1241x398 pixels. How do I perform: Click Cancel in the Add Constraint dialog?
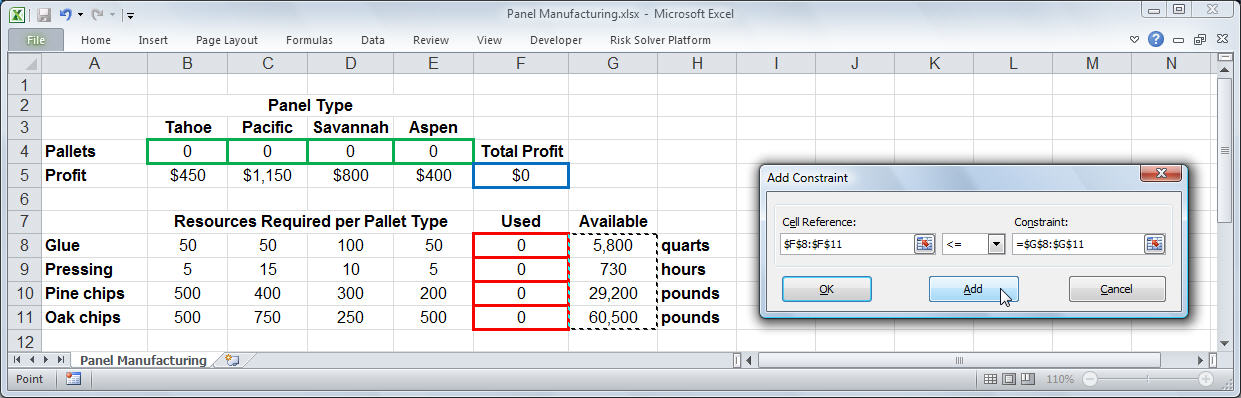click(1117, 289)
